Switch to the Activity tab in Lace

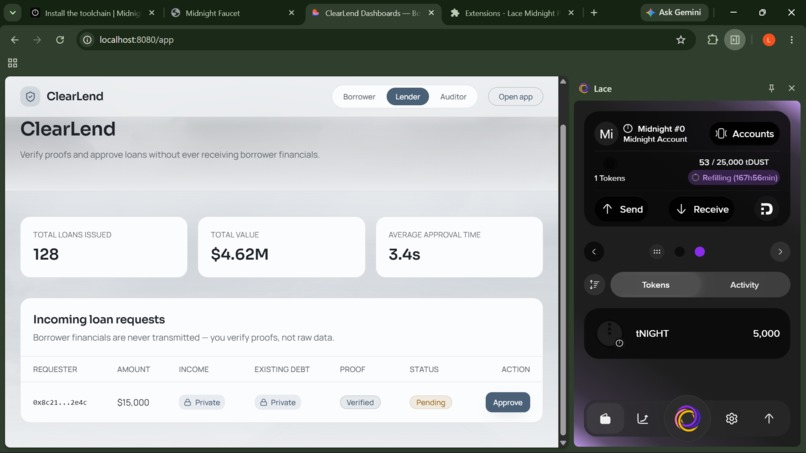click(x=744, y=284)
